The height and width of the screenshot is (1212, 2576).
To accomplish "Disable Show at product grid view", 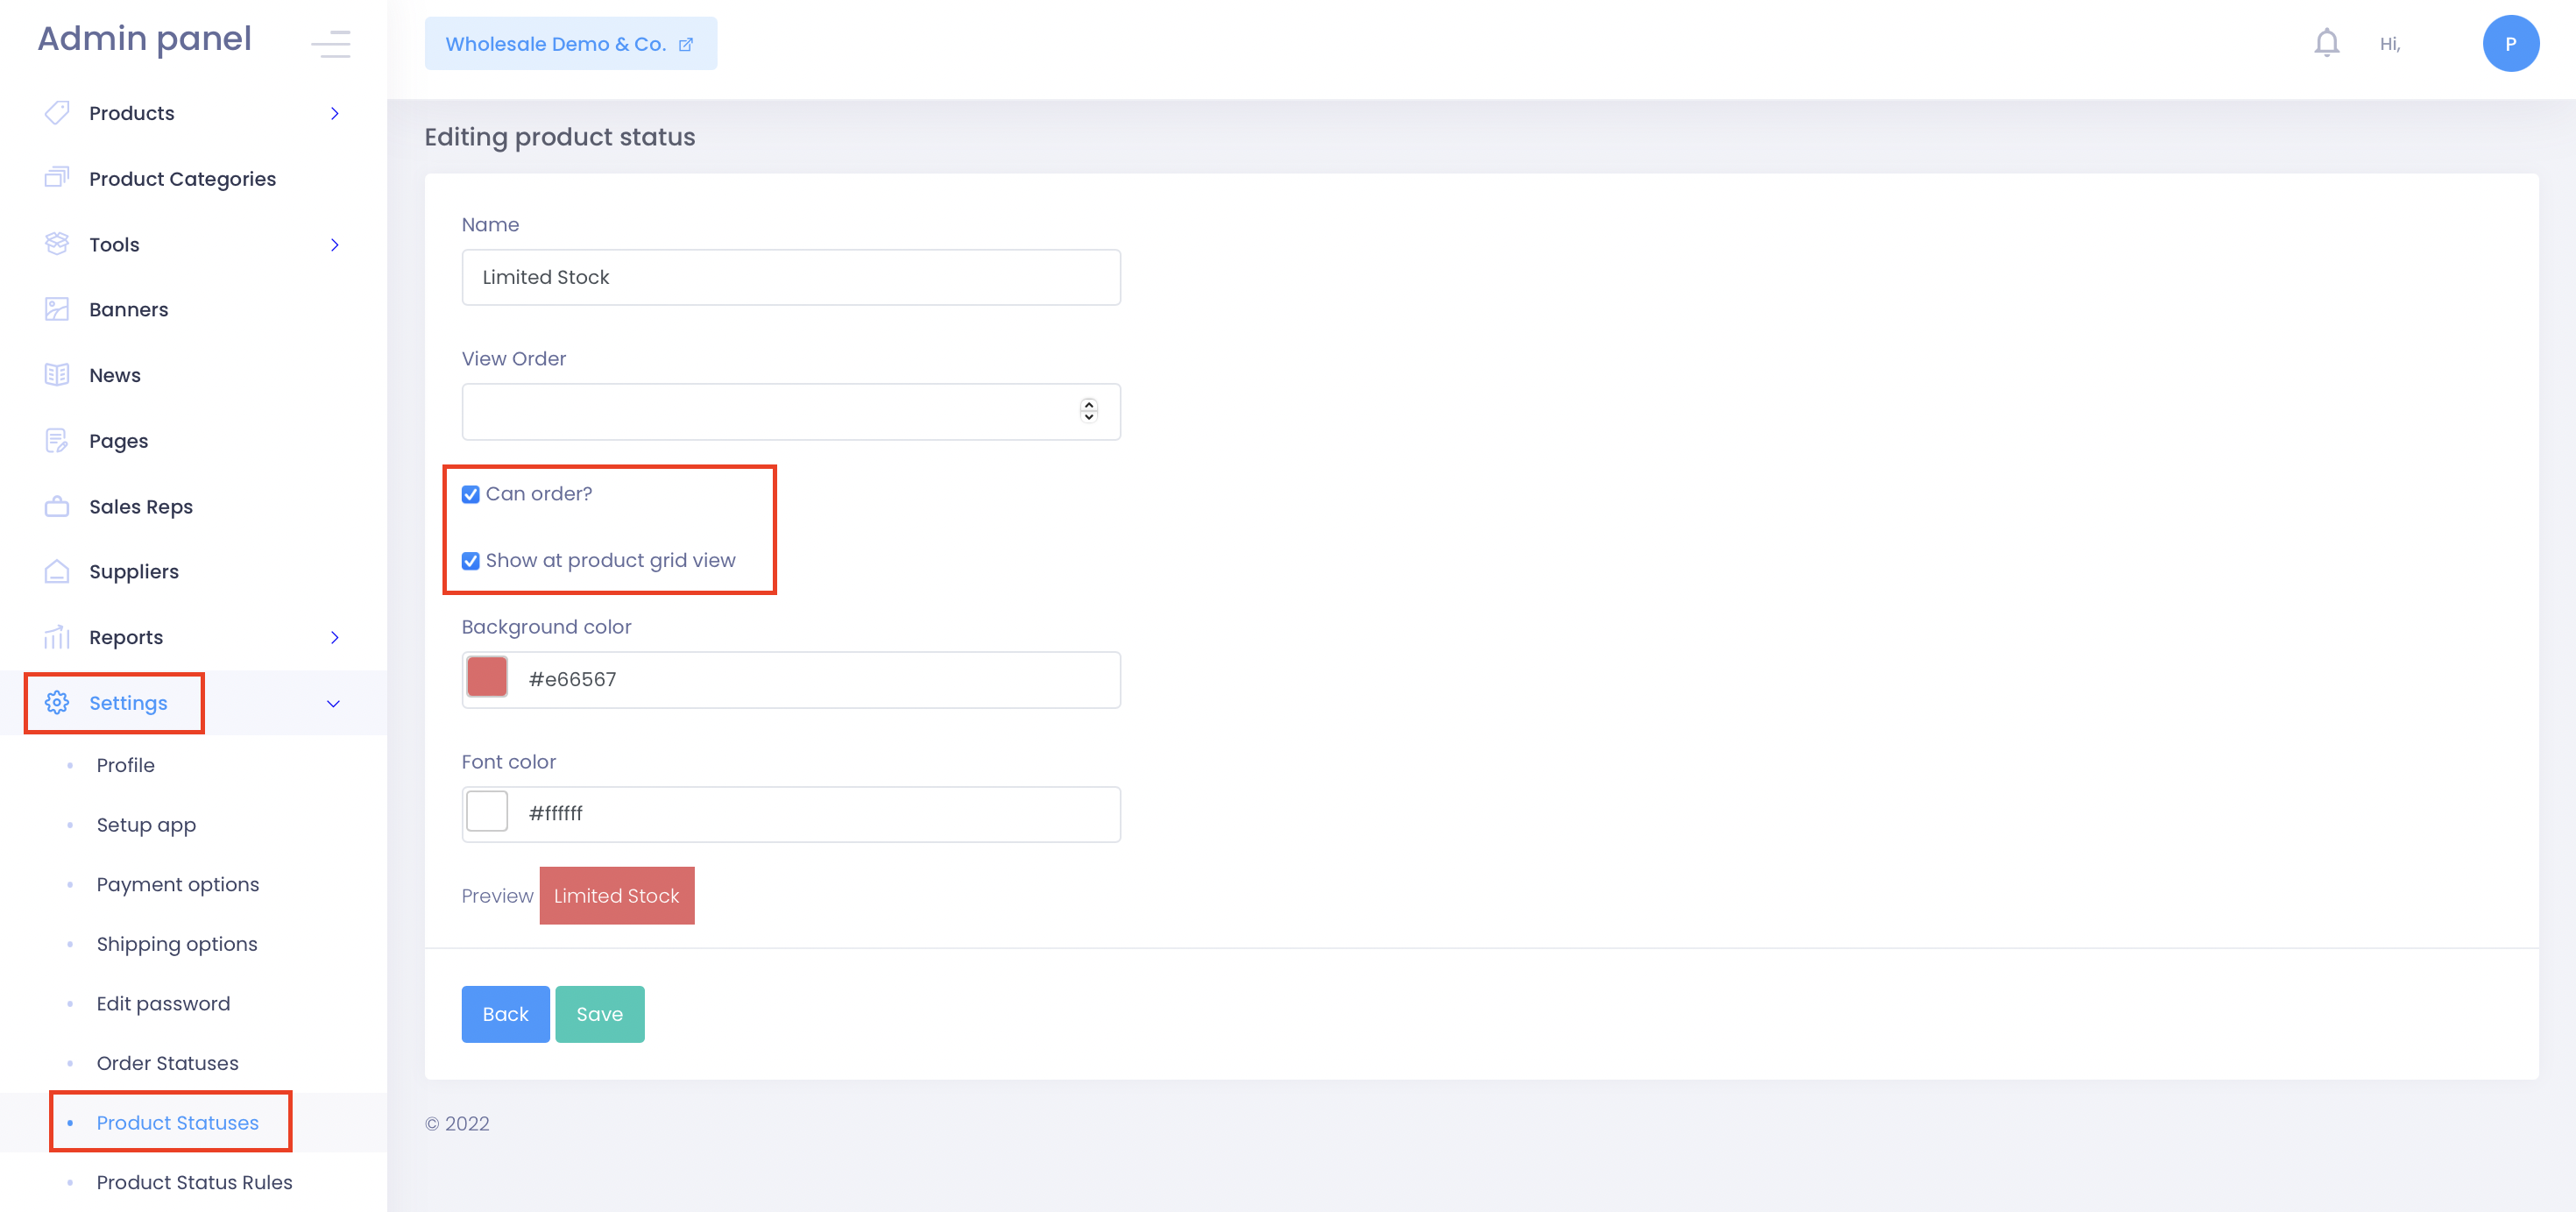I will pos(470,561).
